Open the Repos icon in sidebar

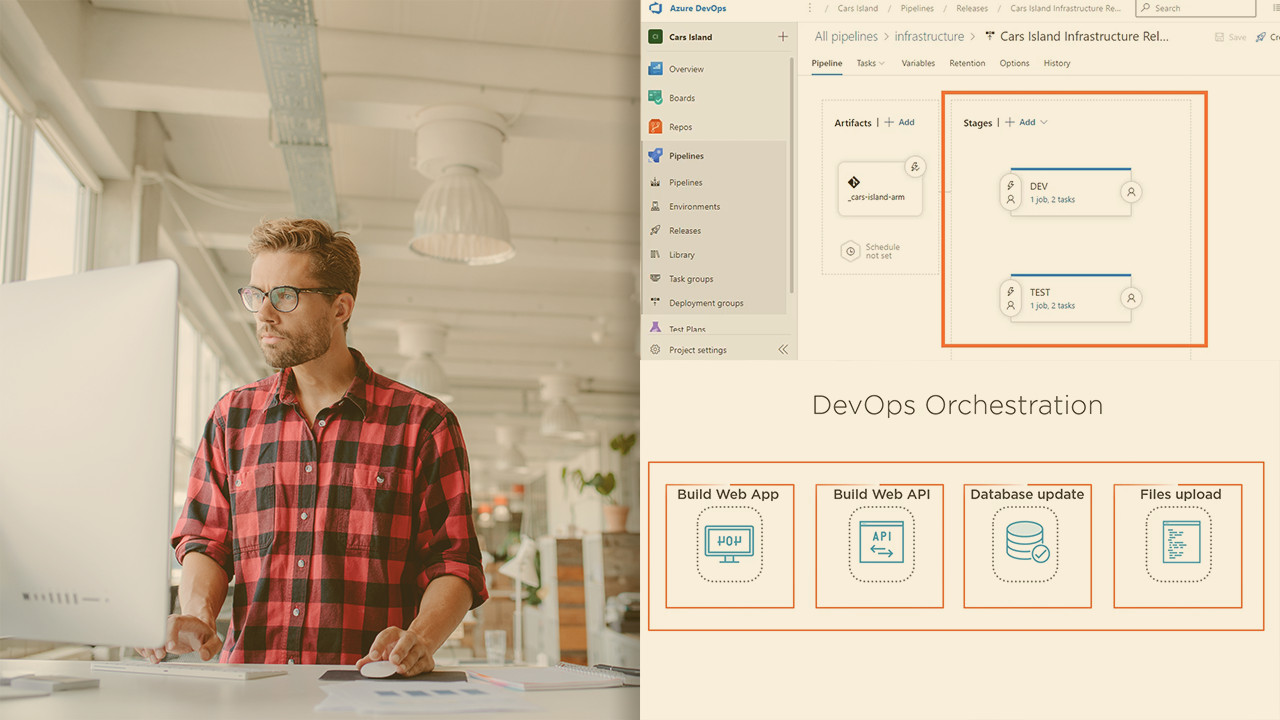tap(655, 127)
